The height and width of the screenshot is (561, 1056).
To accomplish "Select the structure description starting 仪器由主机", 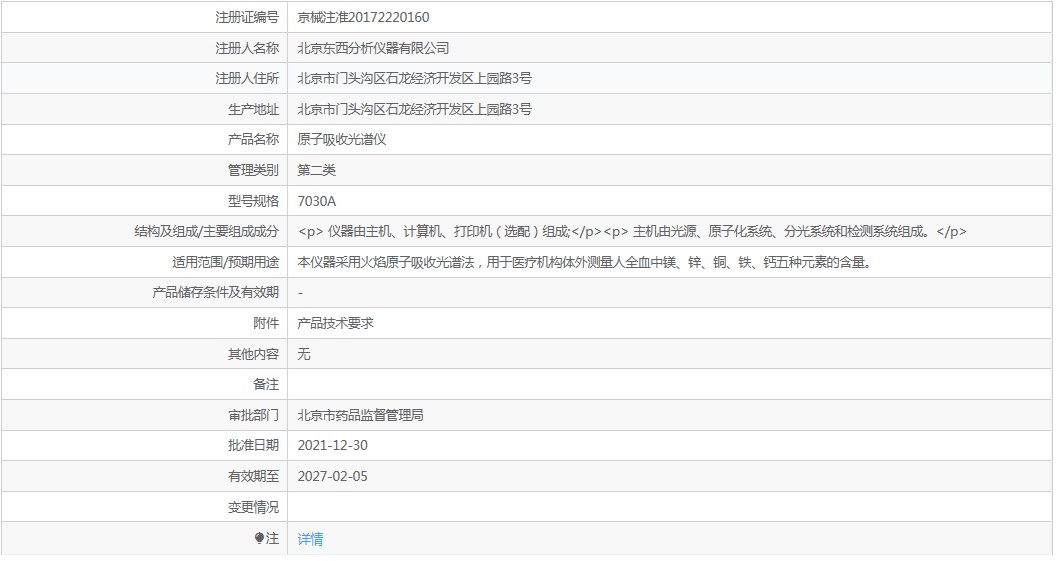I will [x=632, y=232].
